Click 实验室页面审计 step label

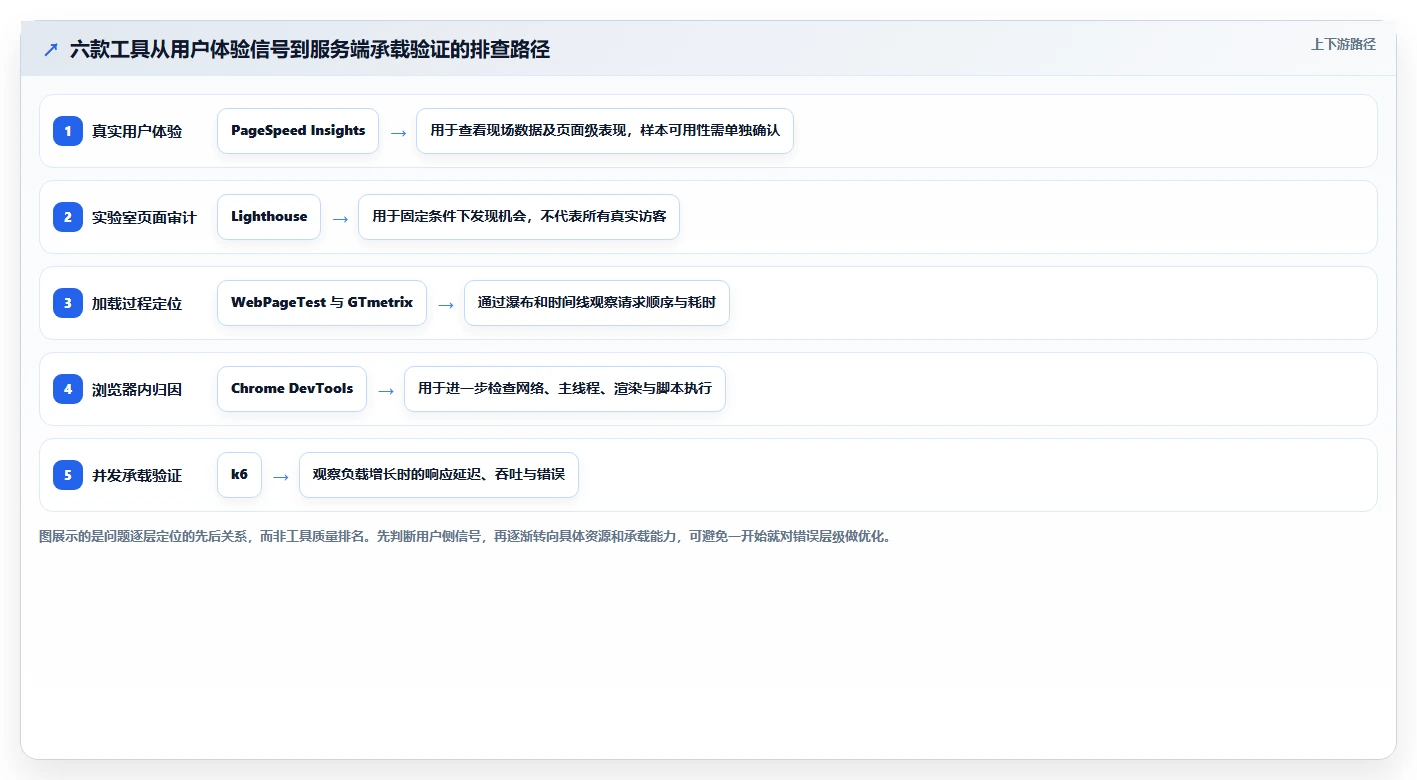point(144,217)
